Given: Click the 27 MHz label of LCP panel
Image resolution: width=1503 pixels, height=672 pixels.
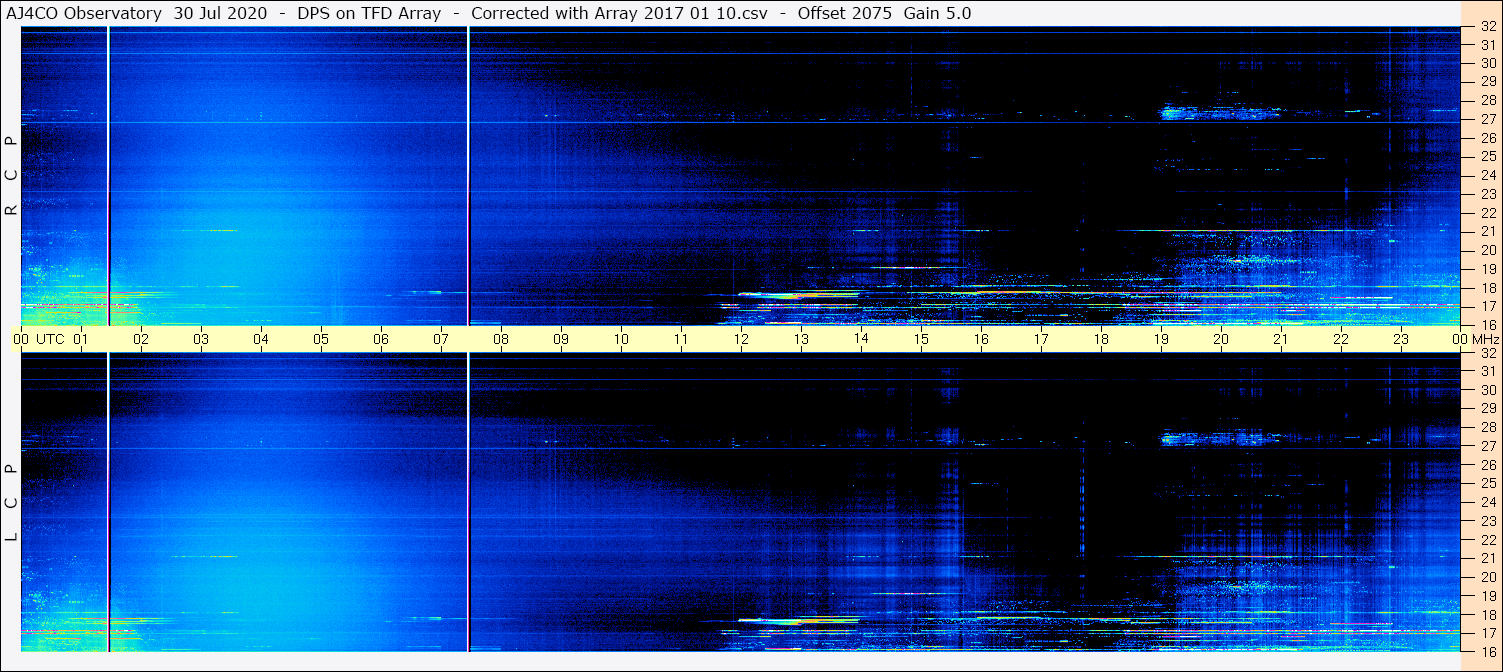Looking at the screenshot, I should 1488,446.
